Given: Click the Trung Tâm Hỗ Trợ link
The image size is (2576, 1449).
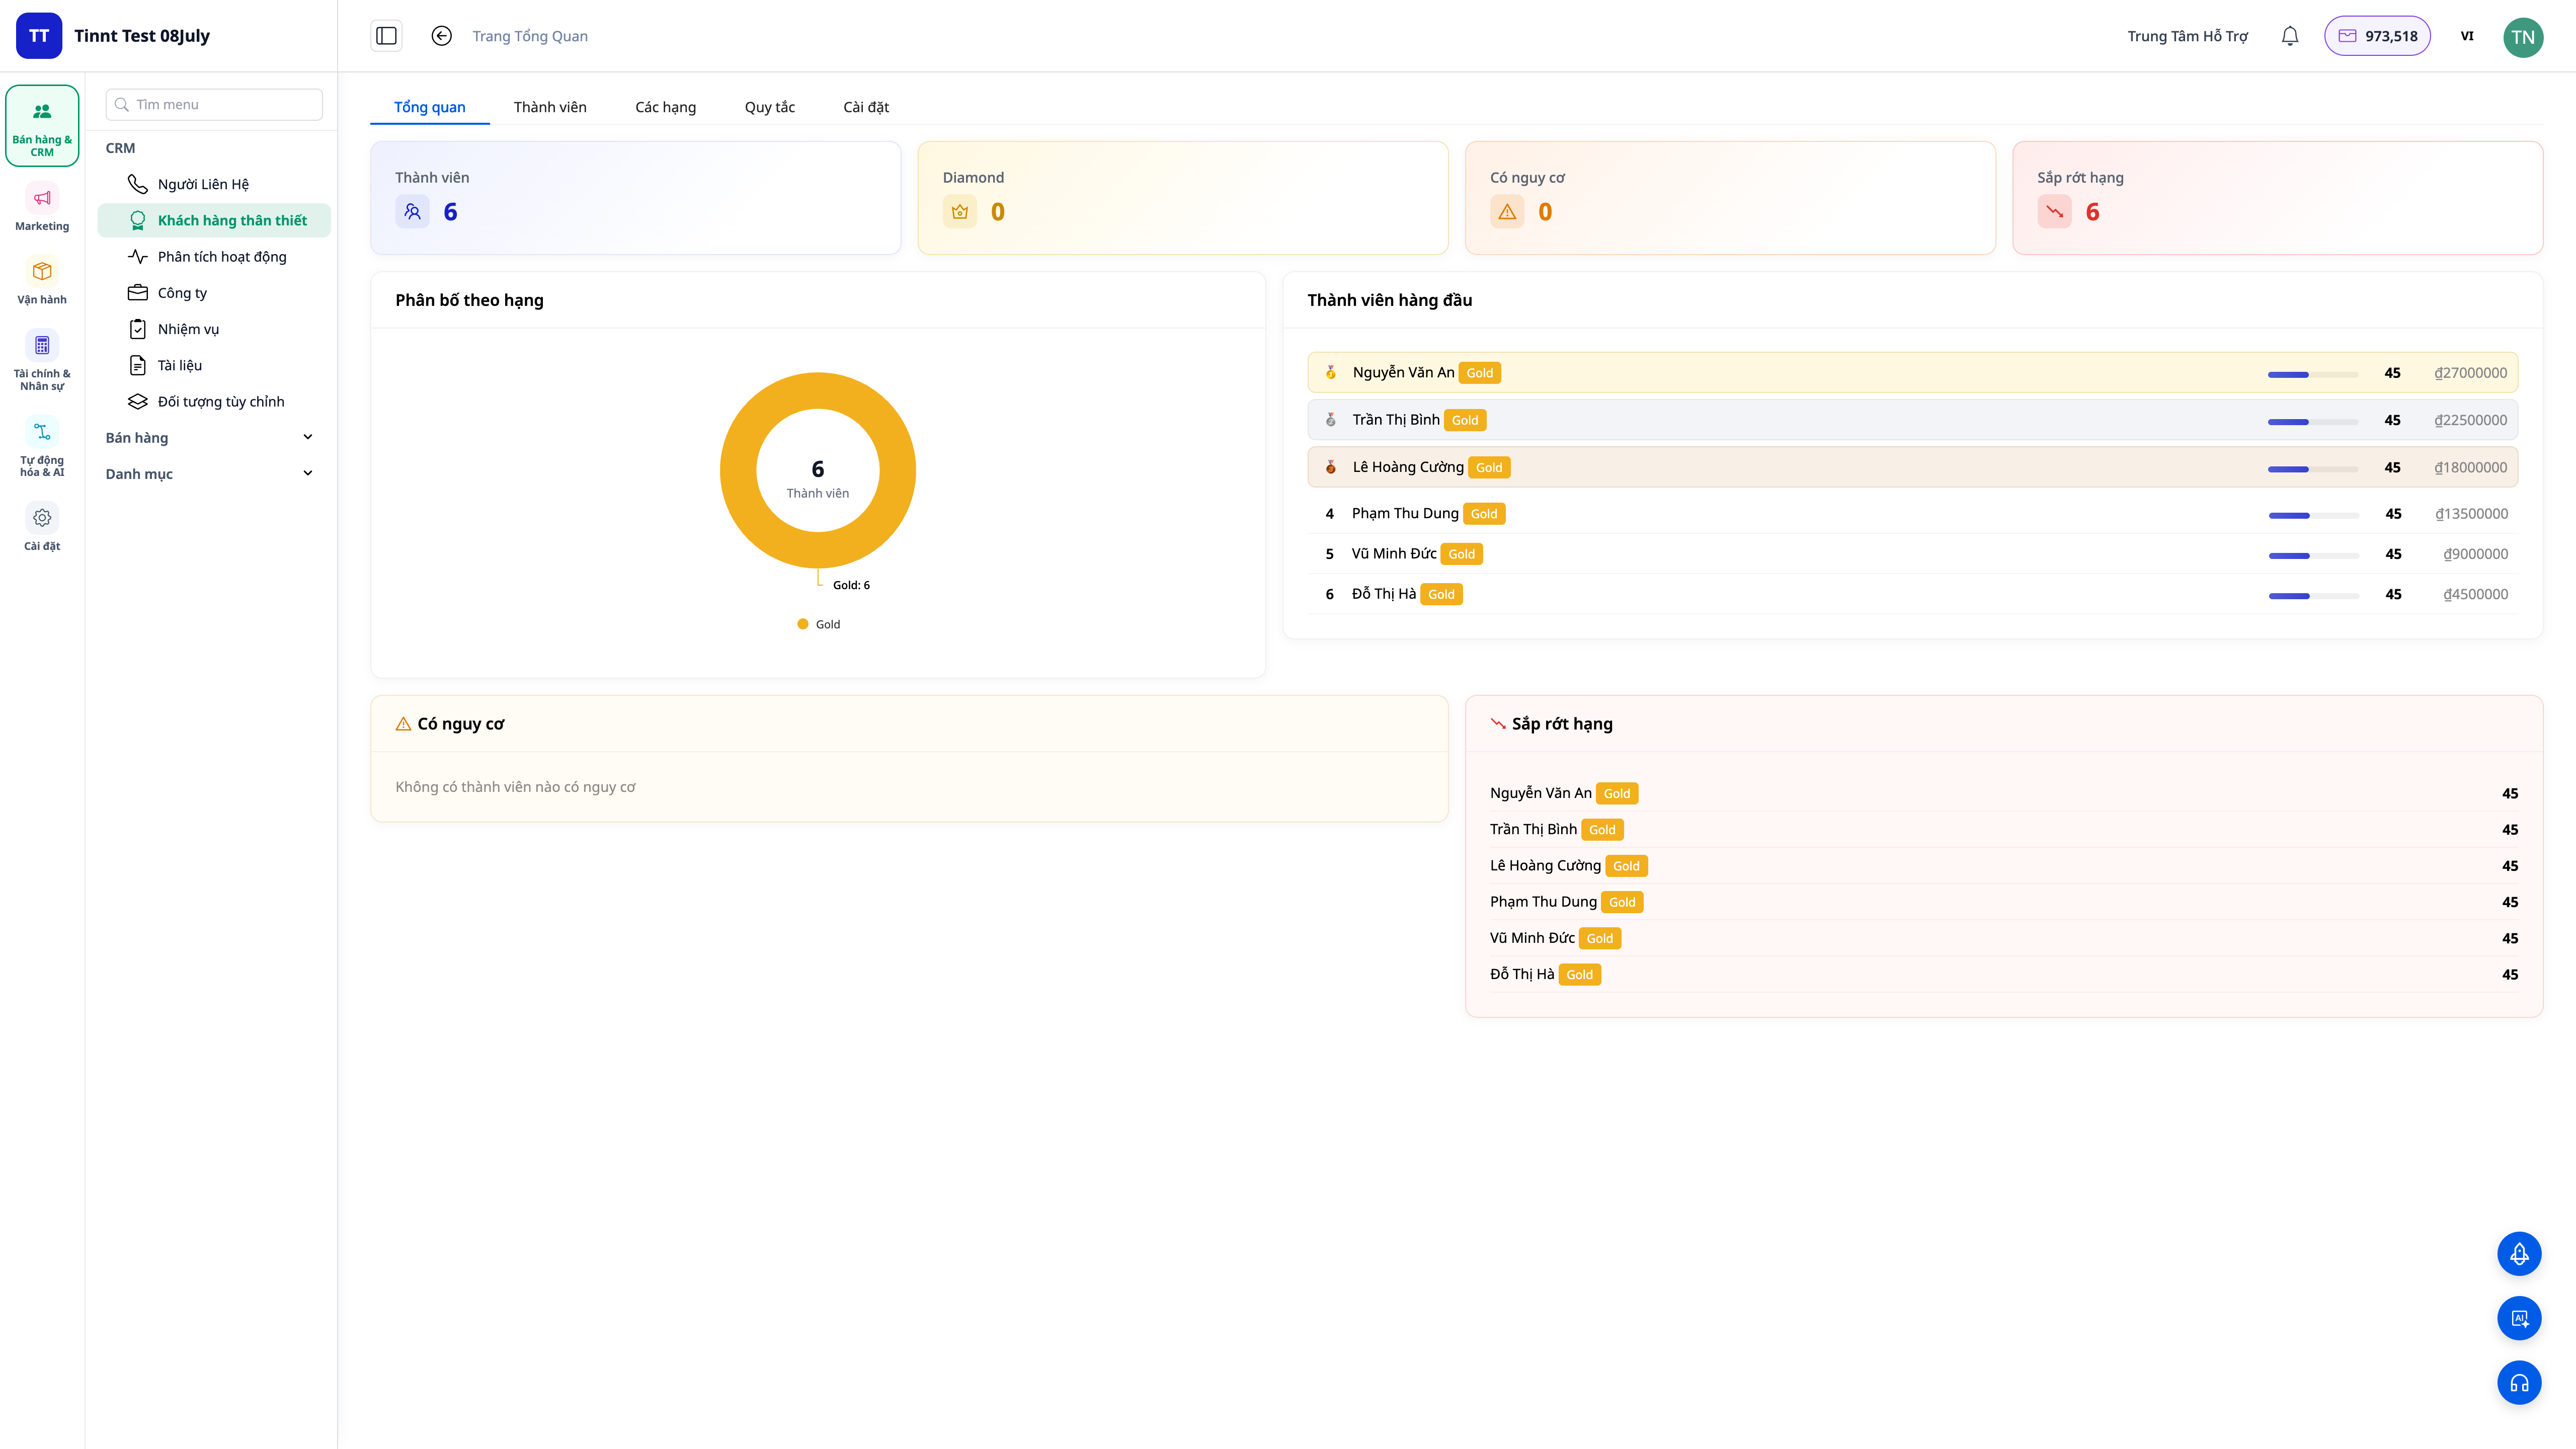Looking at the screenshot, I should coord(2187,36).
